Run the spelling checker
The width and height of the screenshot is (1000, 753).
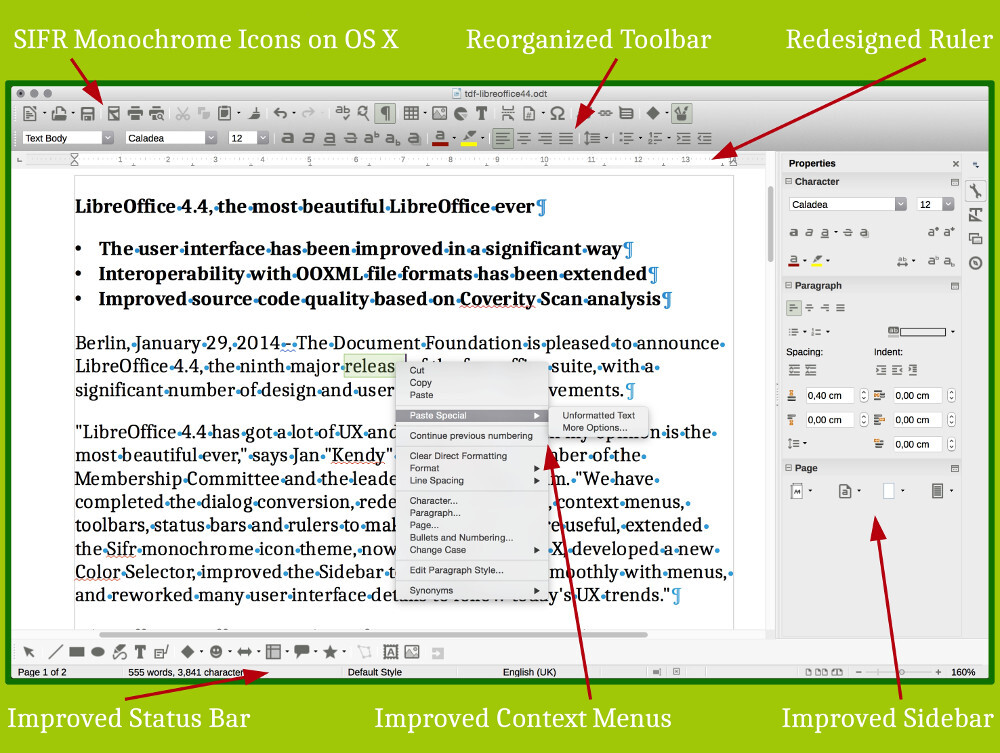point(343,112)
